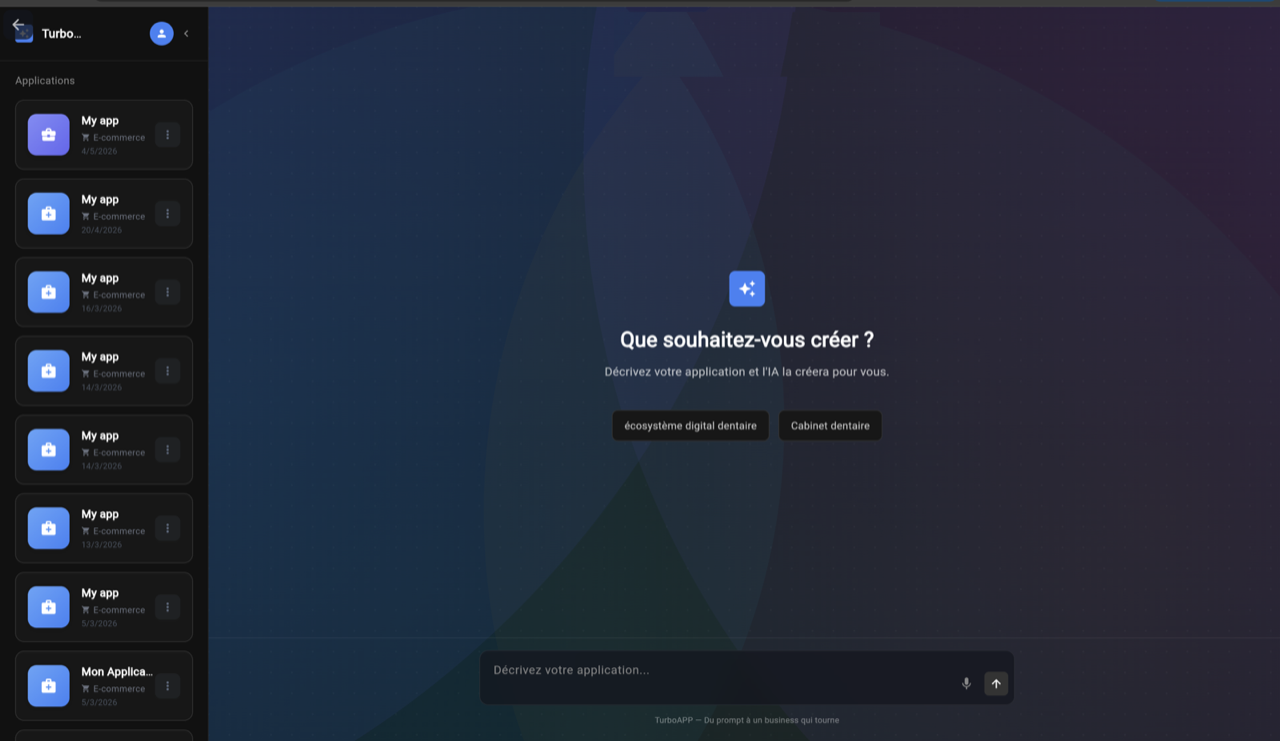Open the purple icon of app dated 4/5/2026
The image size is (1280, 741).
coord(49,134)
